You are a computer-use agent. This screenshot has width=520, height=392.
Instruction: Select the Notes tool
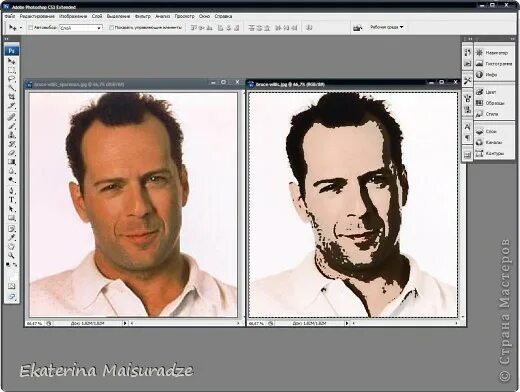(12, 229)
